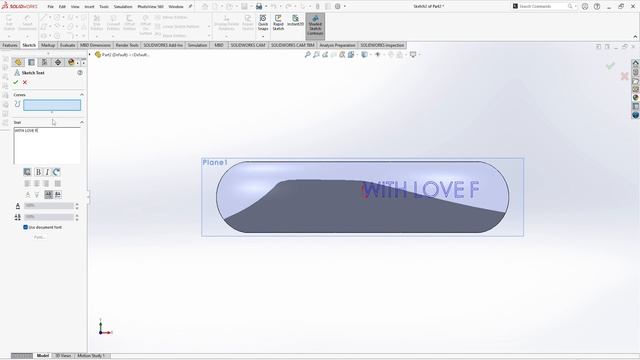Image resolution: width=640 pixels, height=360 pixels.
Task: Switch to the Model bottom tab
Action: (42, 356)
